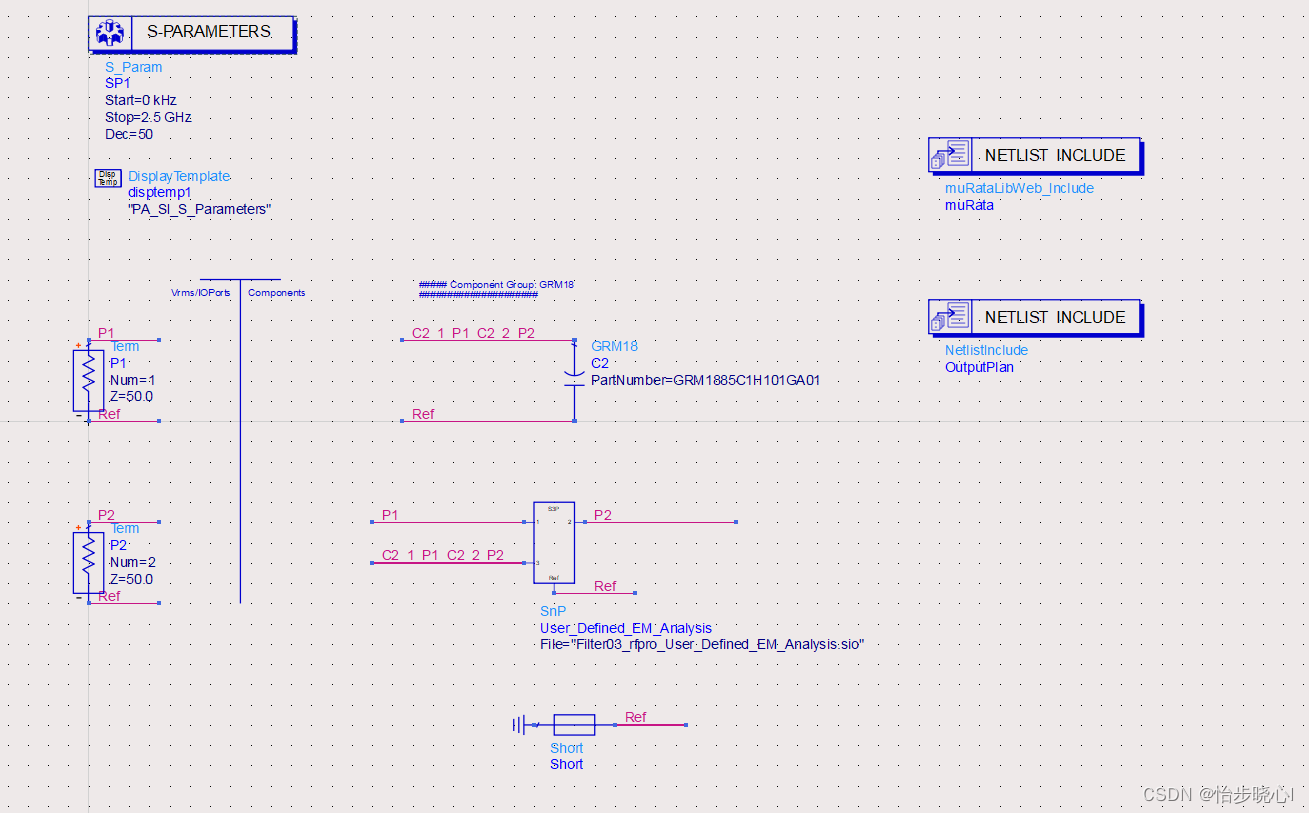
Task: Click the P1 wire label left of SnP block
Action: (390, 515)
